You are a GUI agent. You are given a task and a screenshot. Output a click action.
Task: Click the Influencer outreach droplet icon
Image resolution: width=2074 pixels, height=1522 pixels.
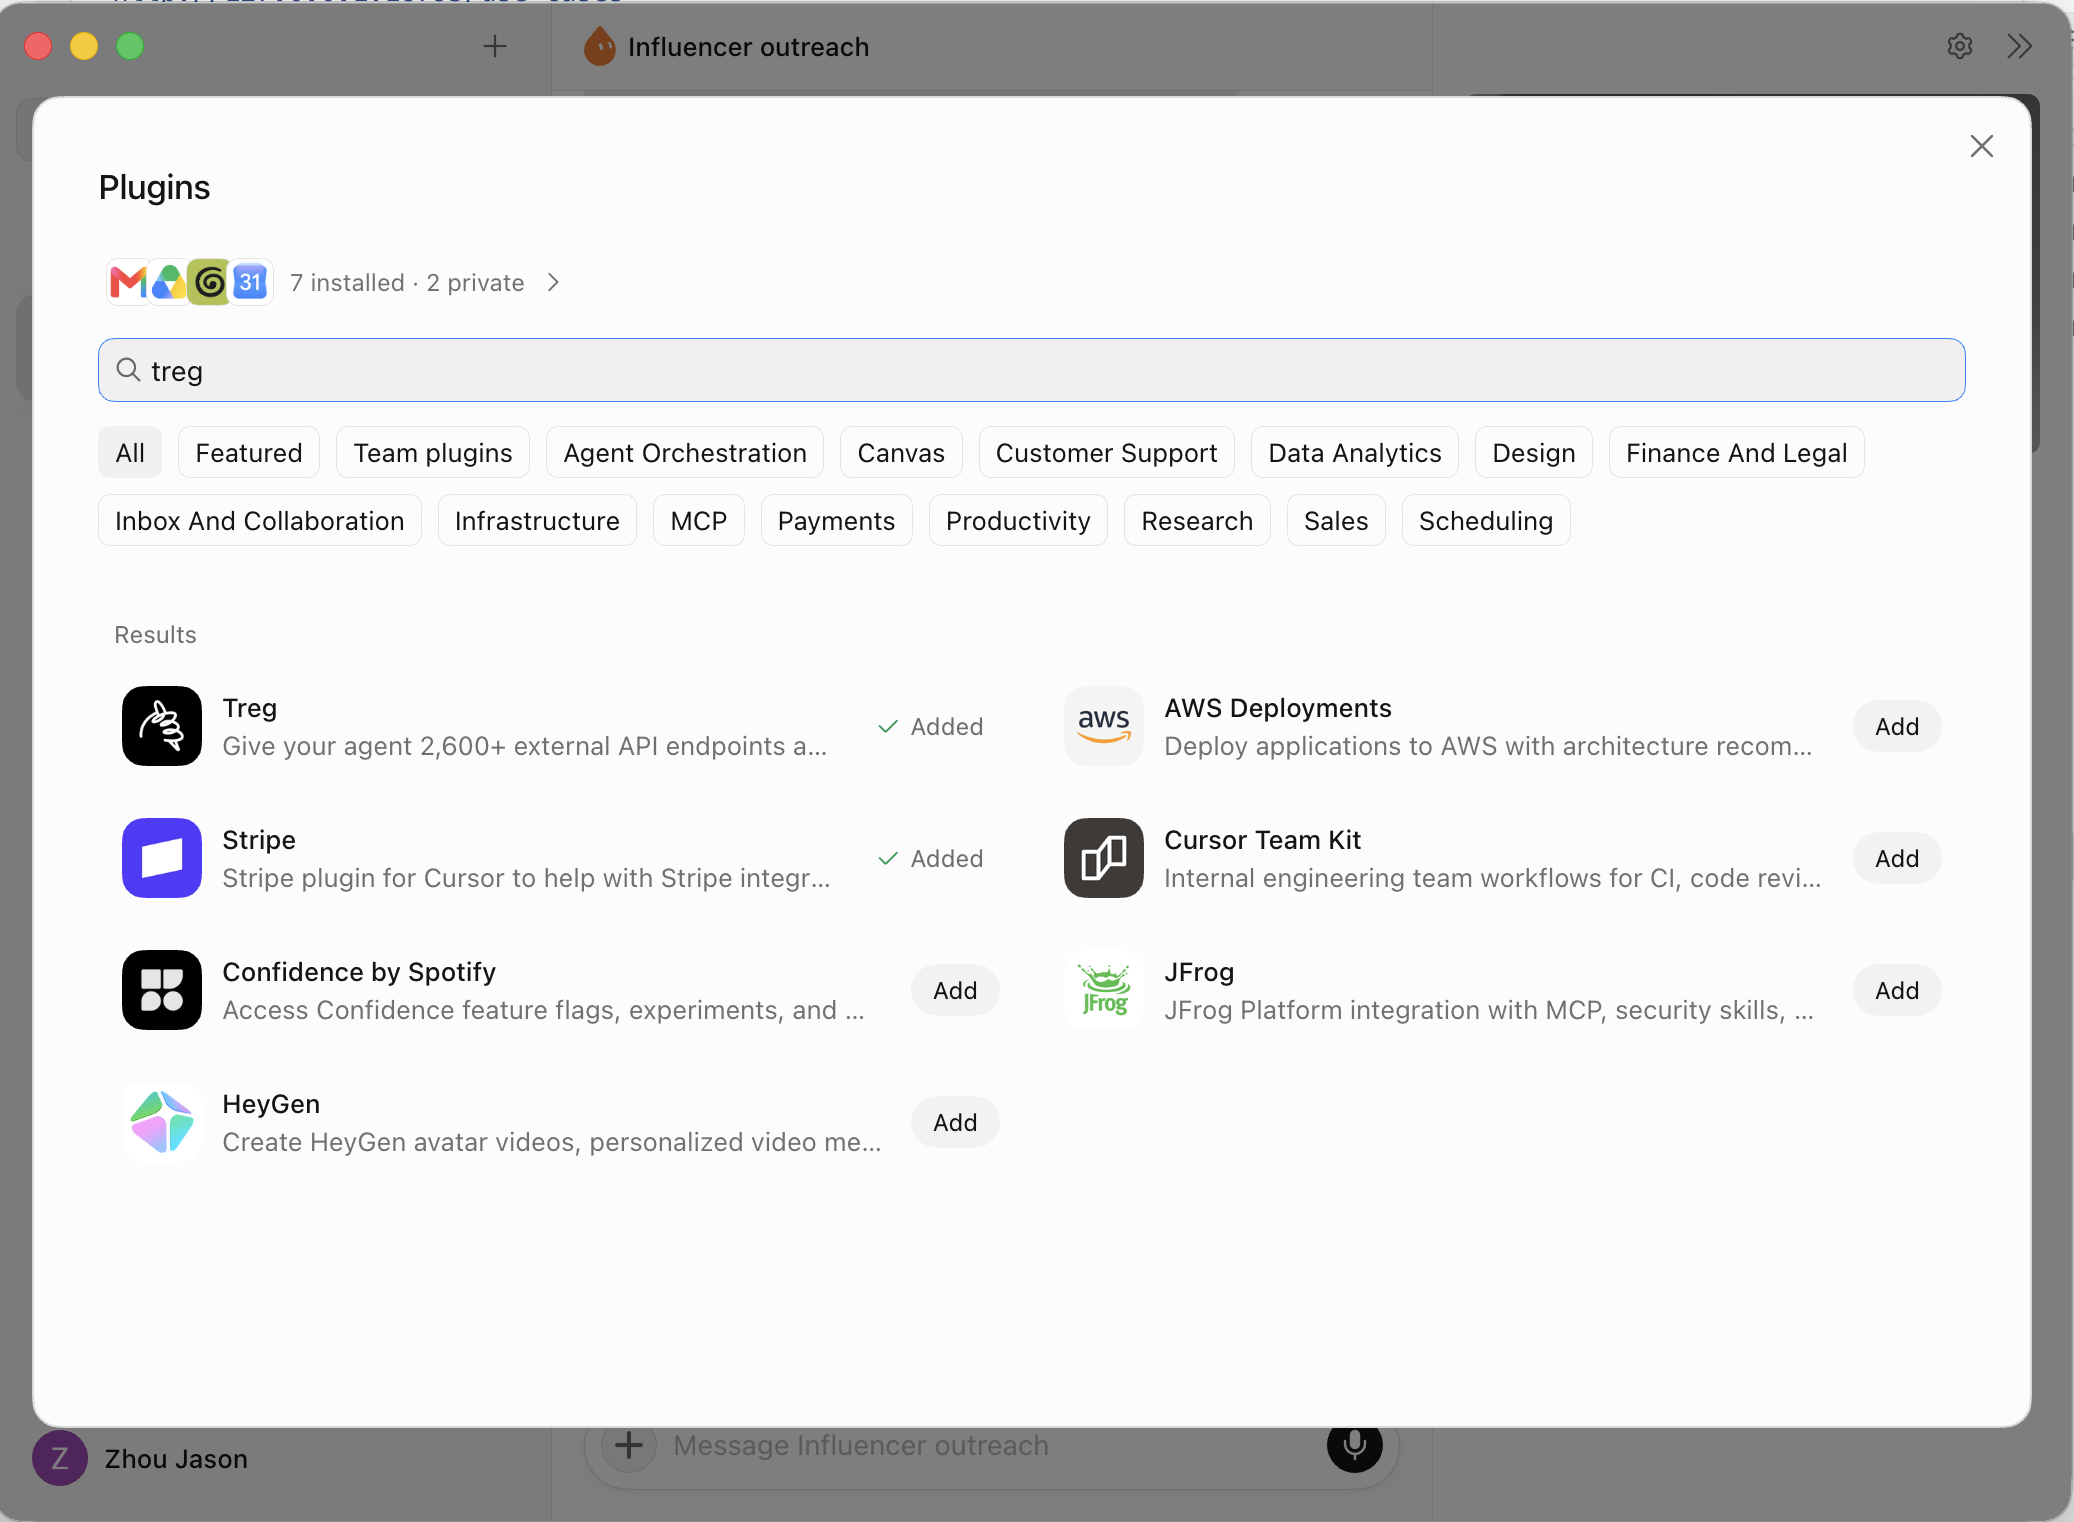coord(599,46)
